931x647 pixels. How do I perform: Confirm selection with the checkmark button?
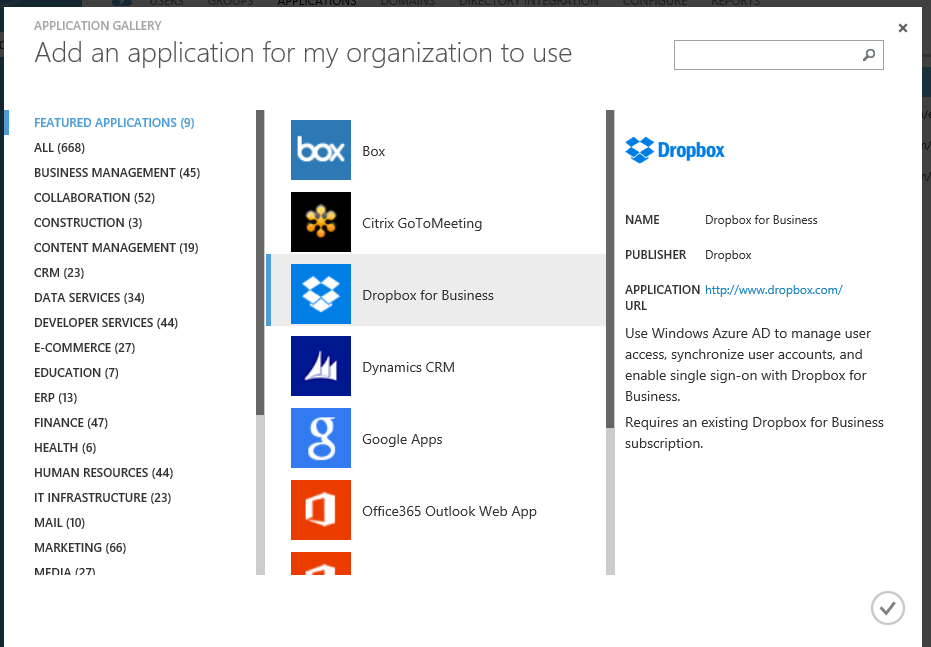[x=888, y=608]
